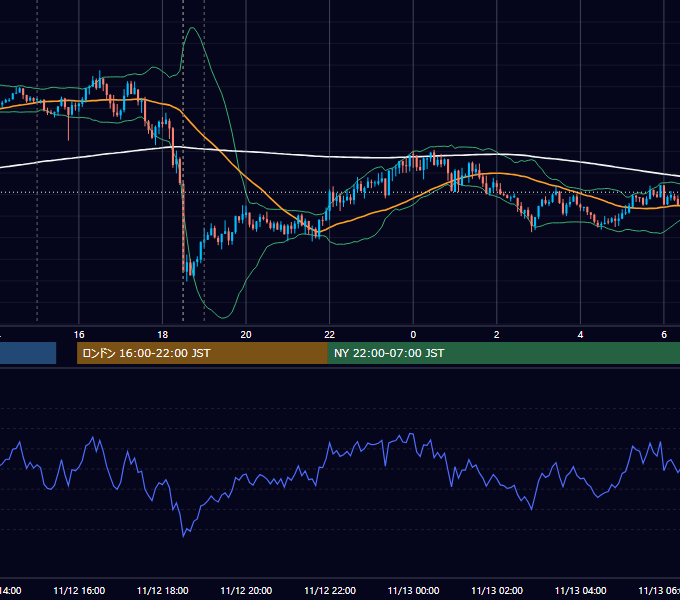Click the 11/13 02:00 timestamp label
Screen dimensions: 680x600
(x=497, y=590)
